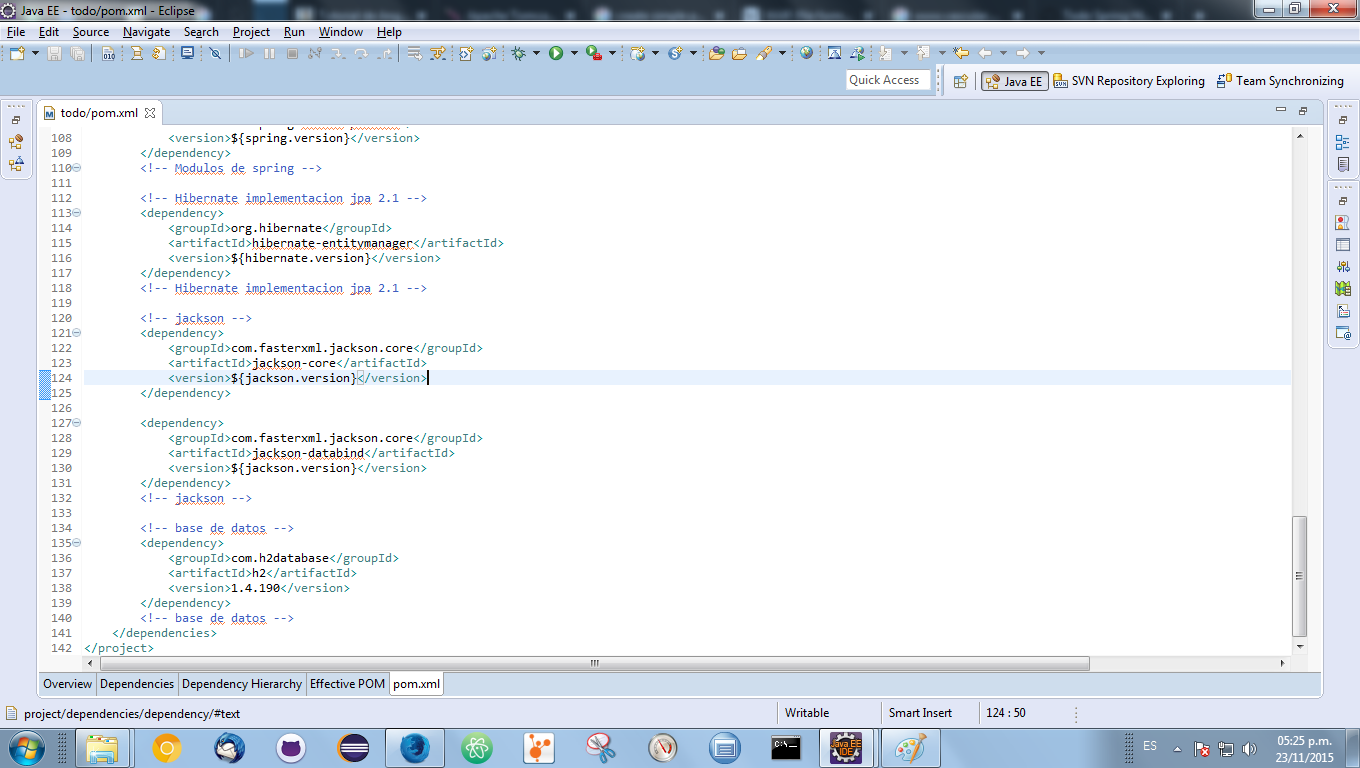The image size is (1360, 768).
Task: Maximize the editor area
Action: point(1303,110)
